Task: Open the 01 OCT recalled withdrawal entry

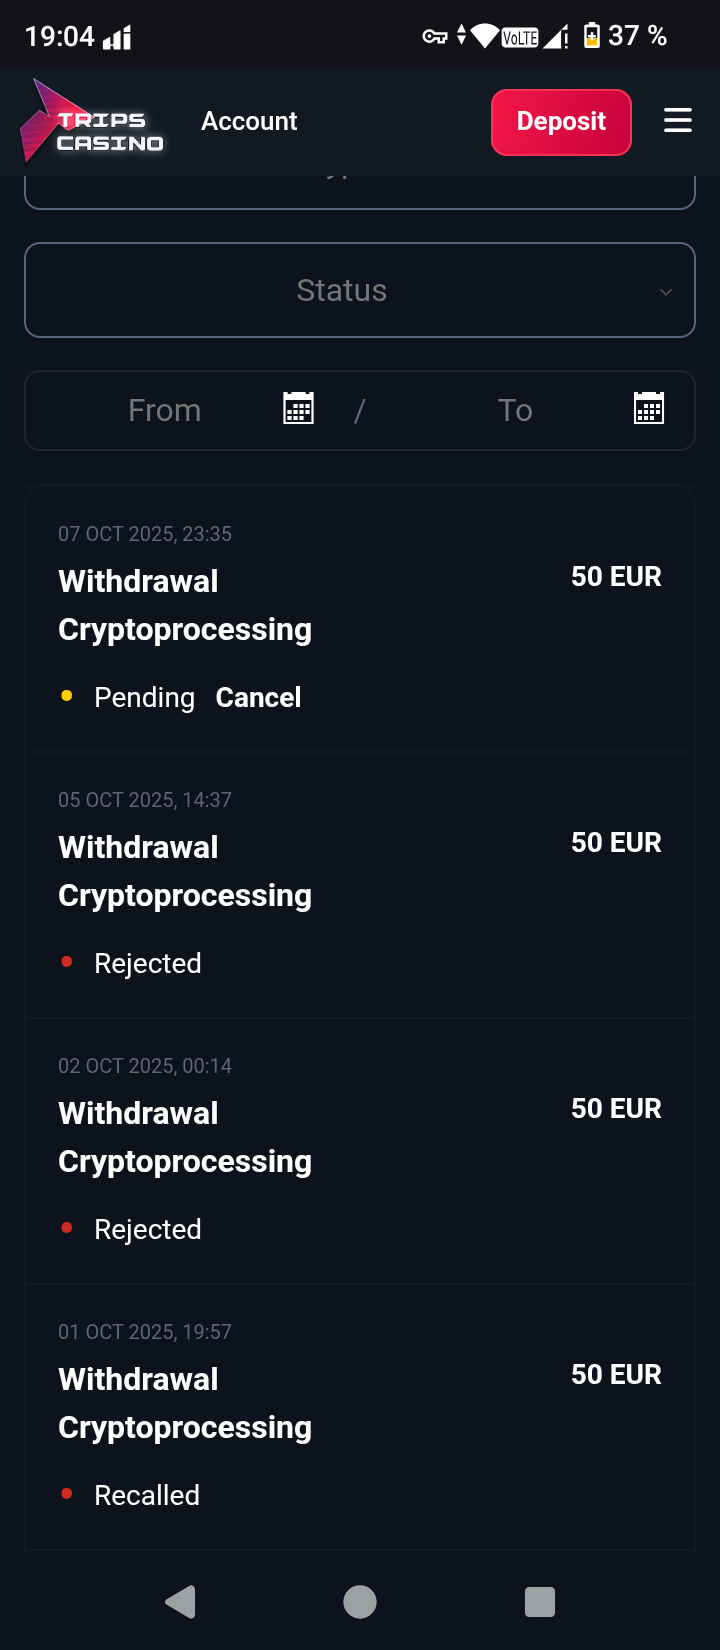Action: point(359,1417)
